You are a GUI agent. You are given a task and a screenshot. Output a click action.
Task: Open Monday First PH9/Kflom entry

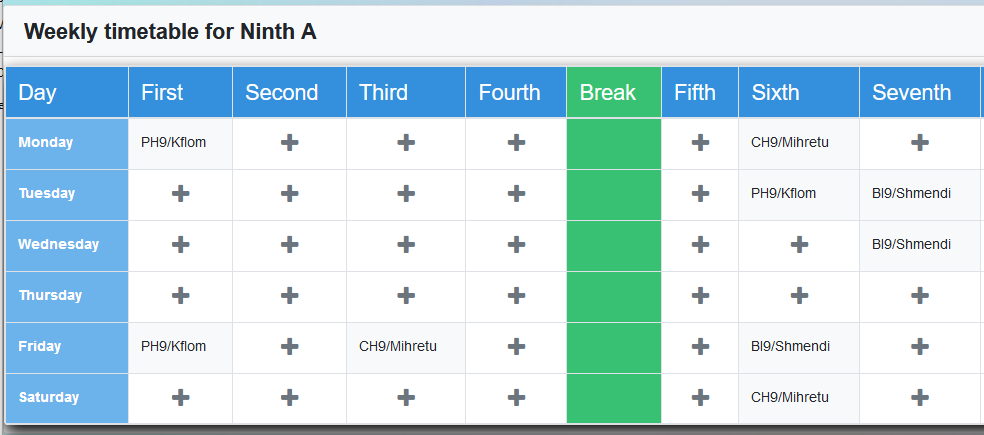[173, 142]
